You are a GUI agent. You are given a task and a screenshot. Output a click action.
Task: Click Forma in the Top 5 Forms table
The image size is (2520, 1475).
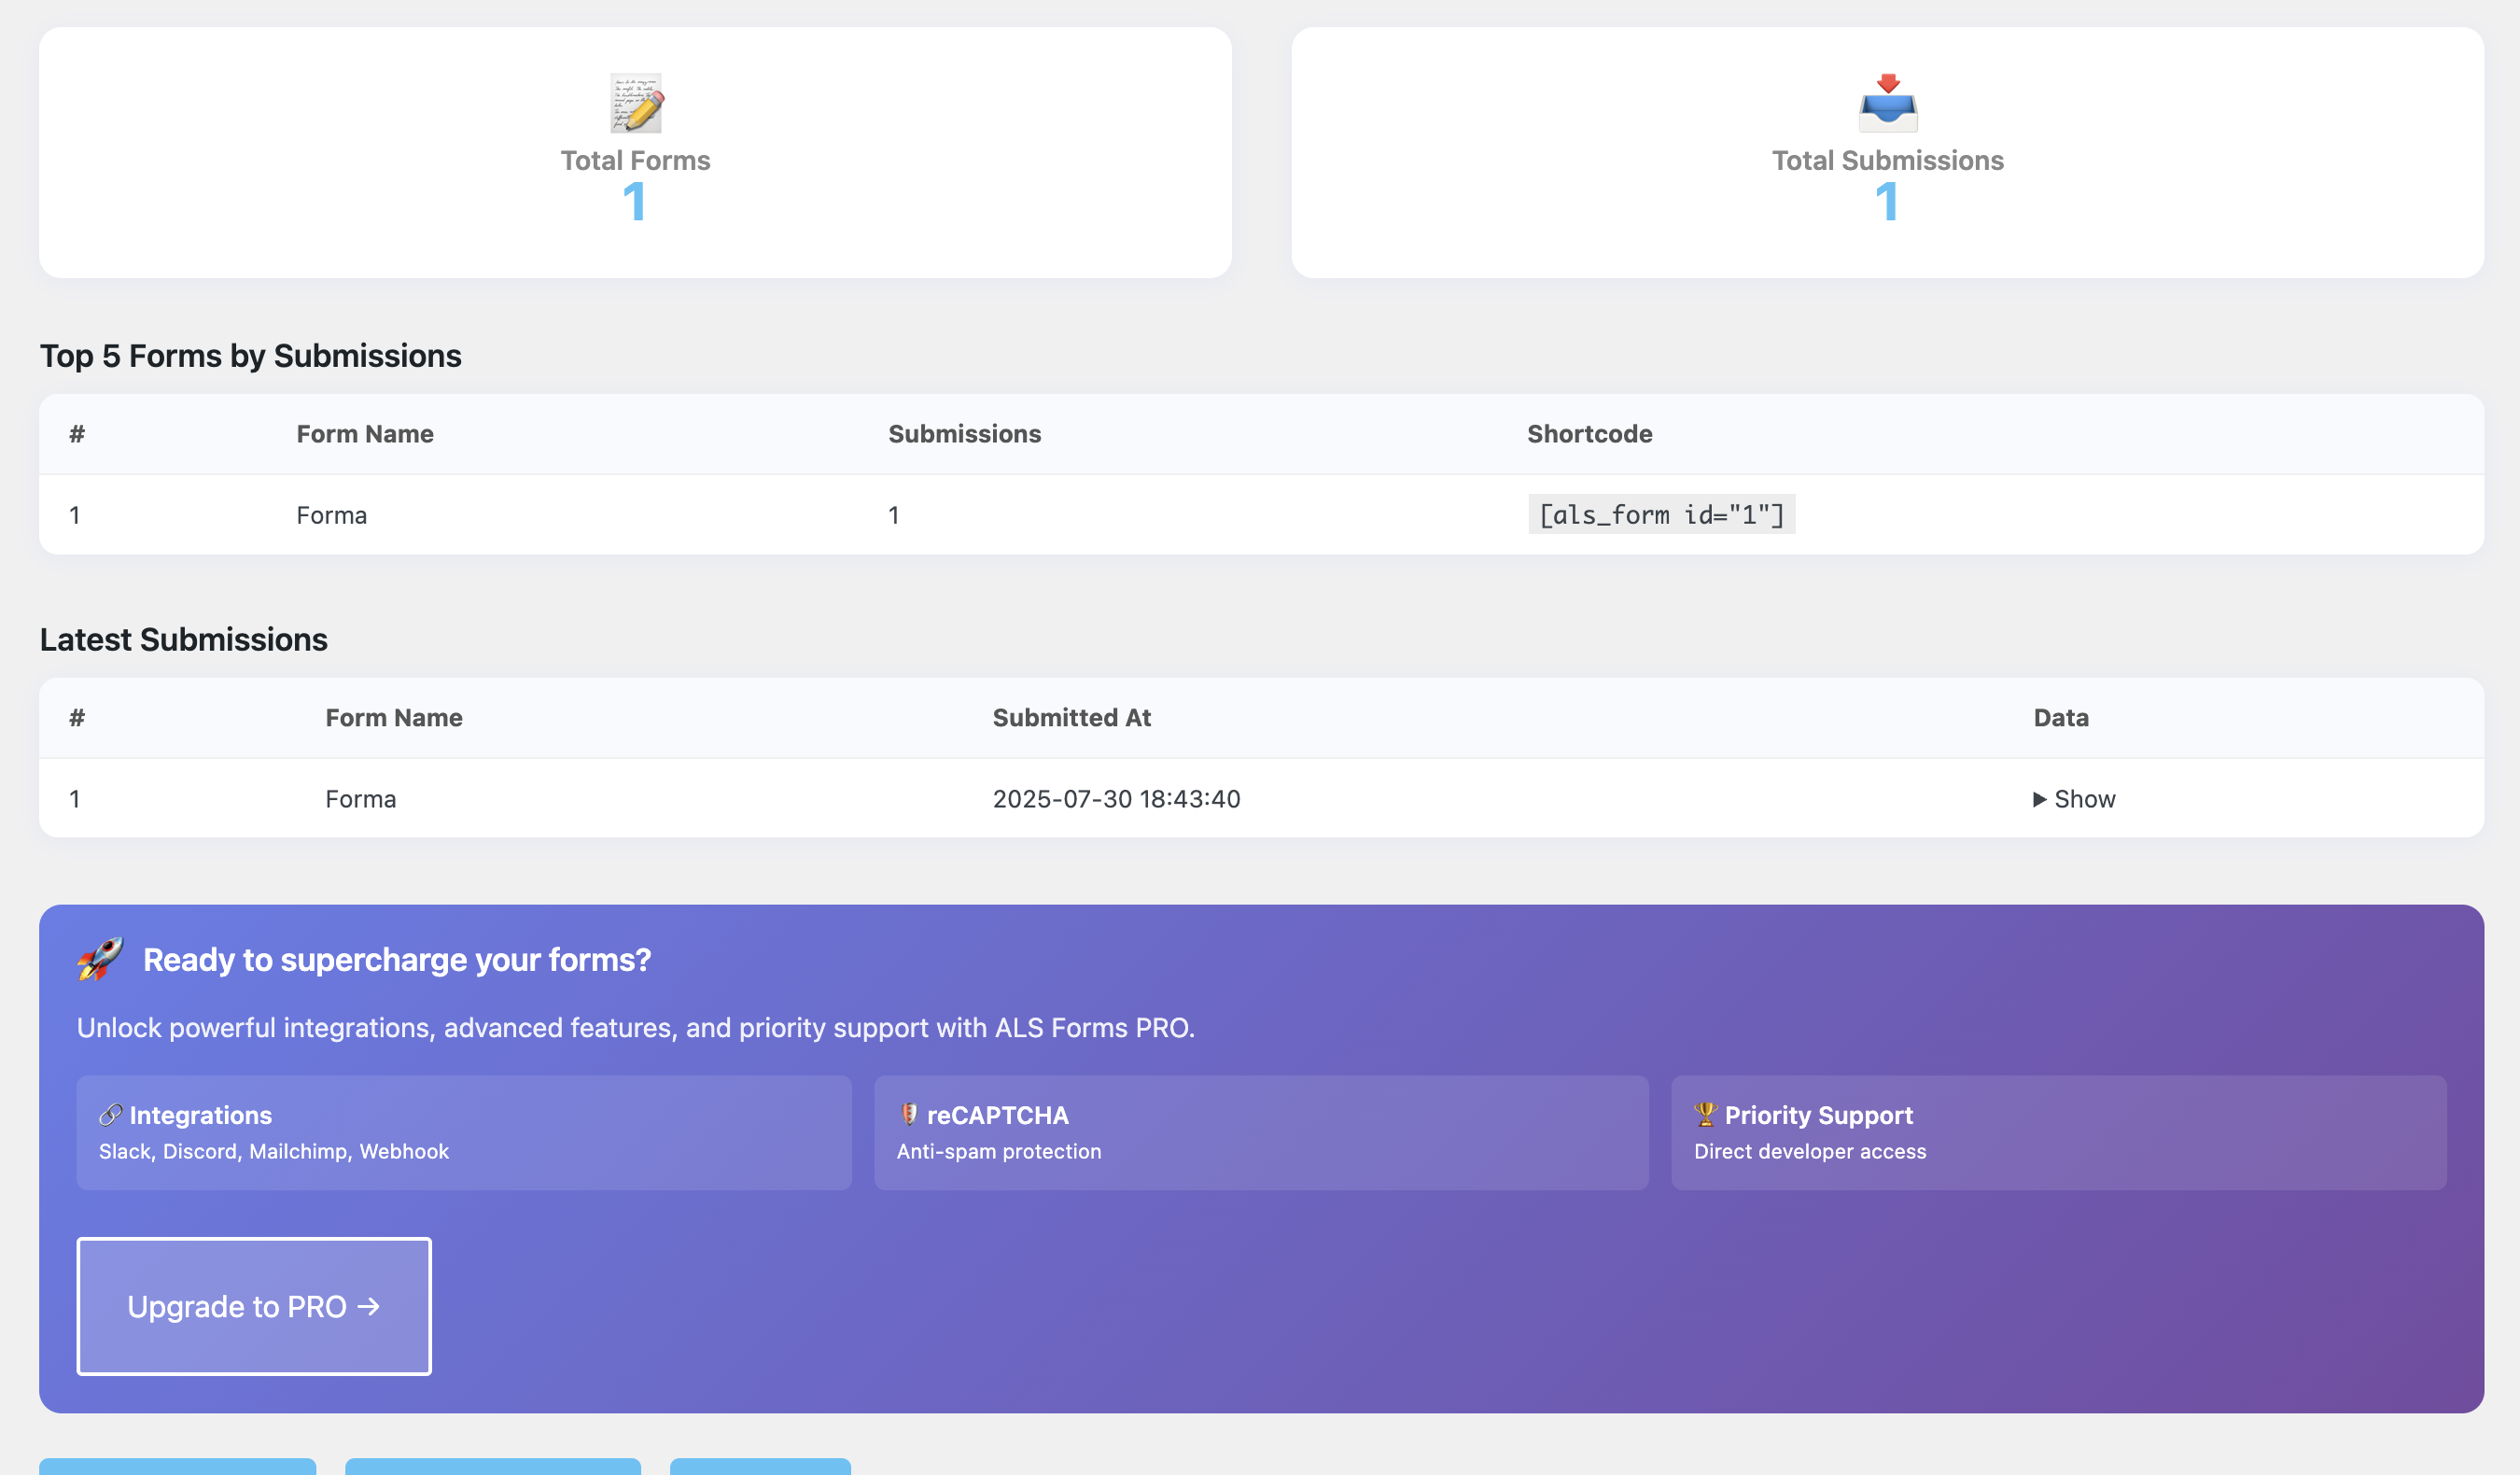(x=332, y=515)
